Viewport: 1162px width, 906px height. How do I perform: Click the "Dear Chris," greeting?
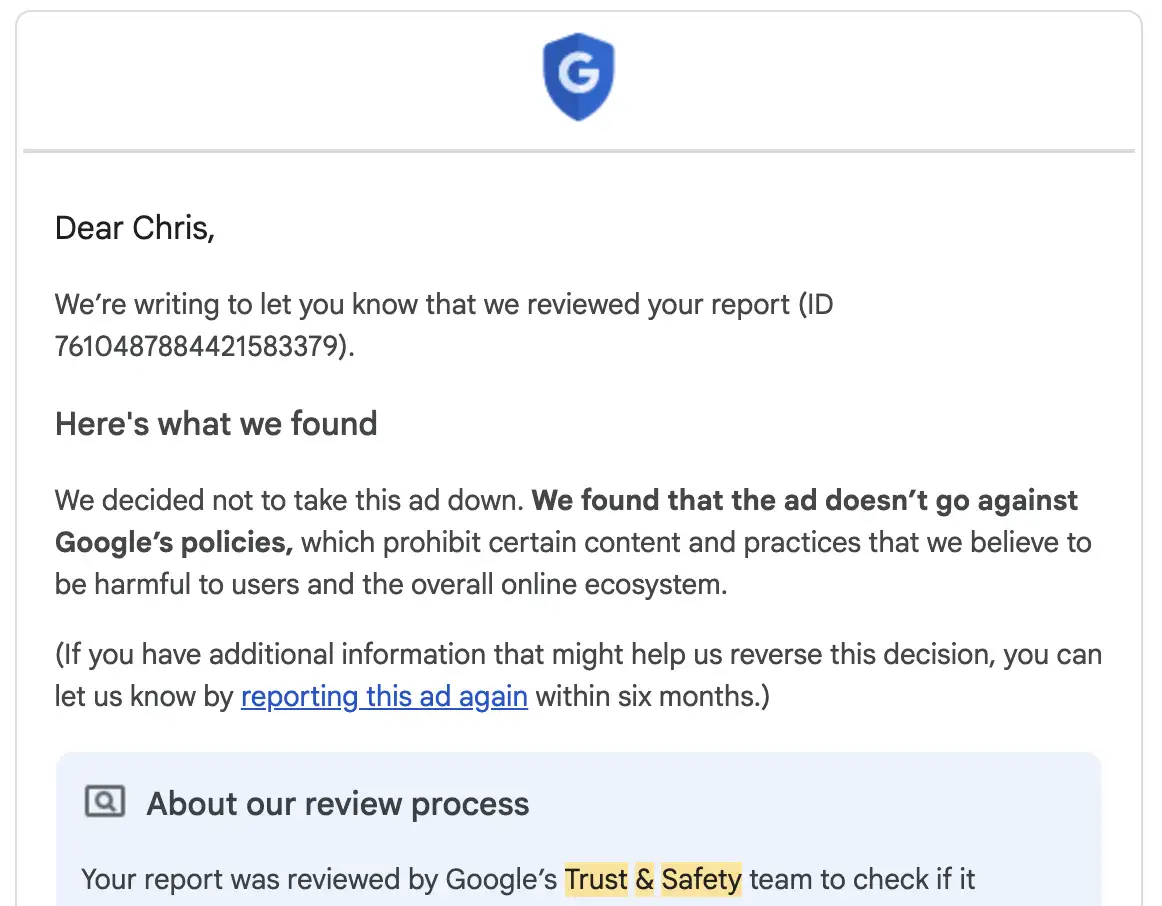tap(135, 228)
